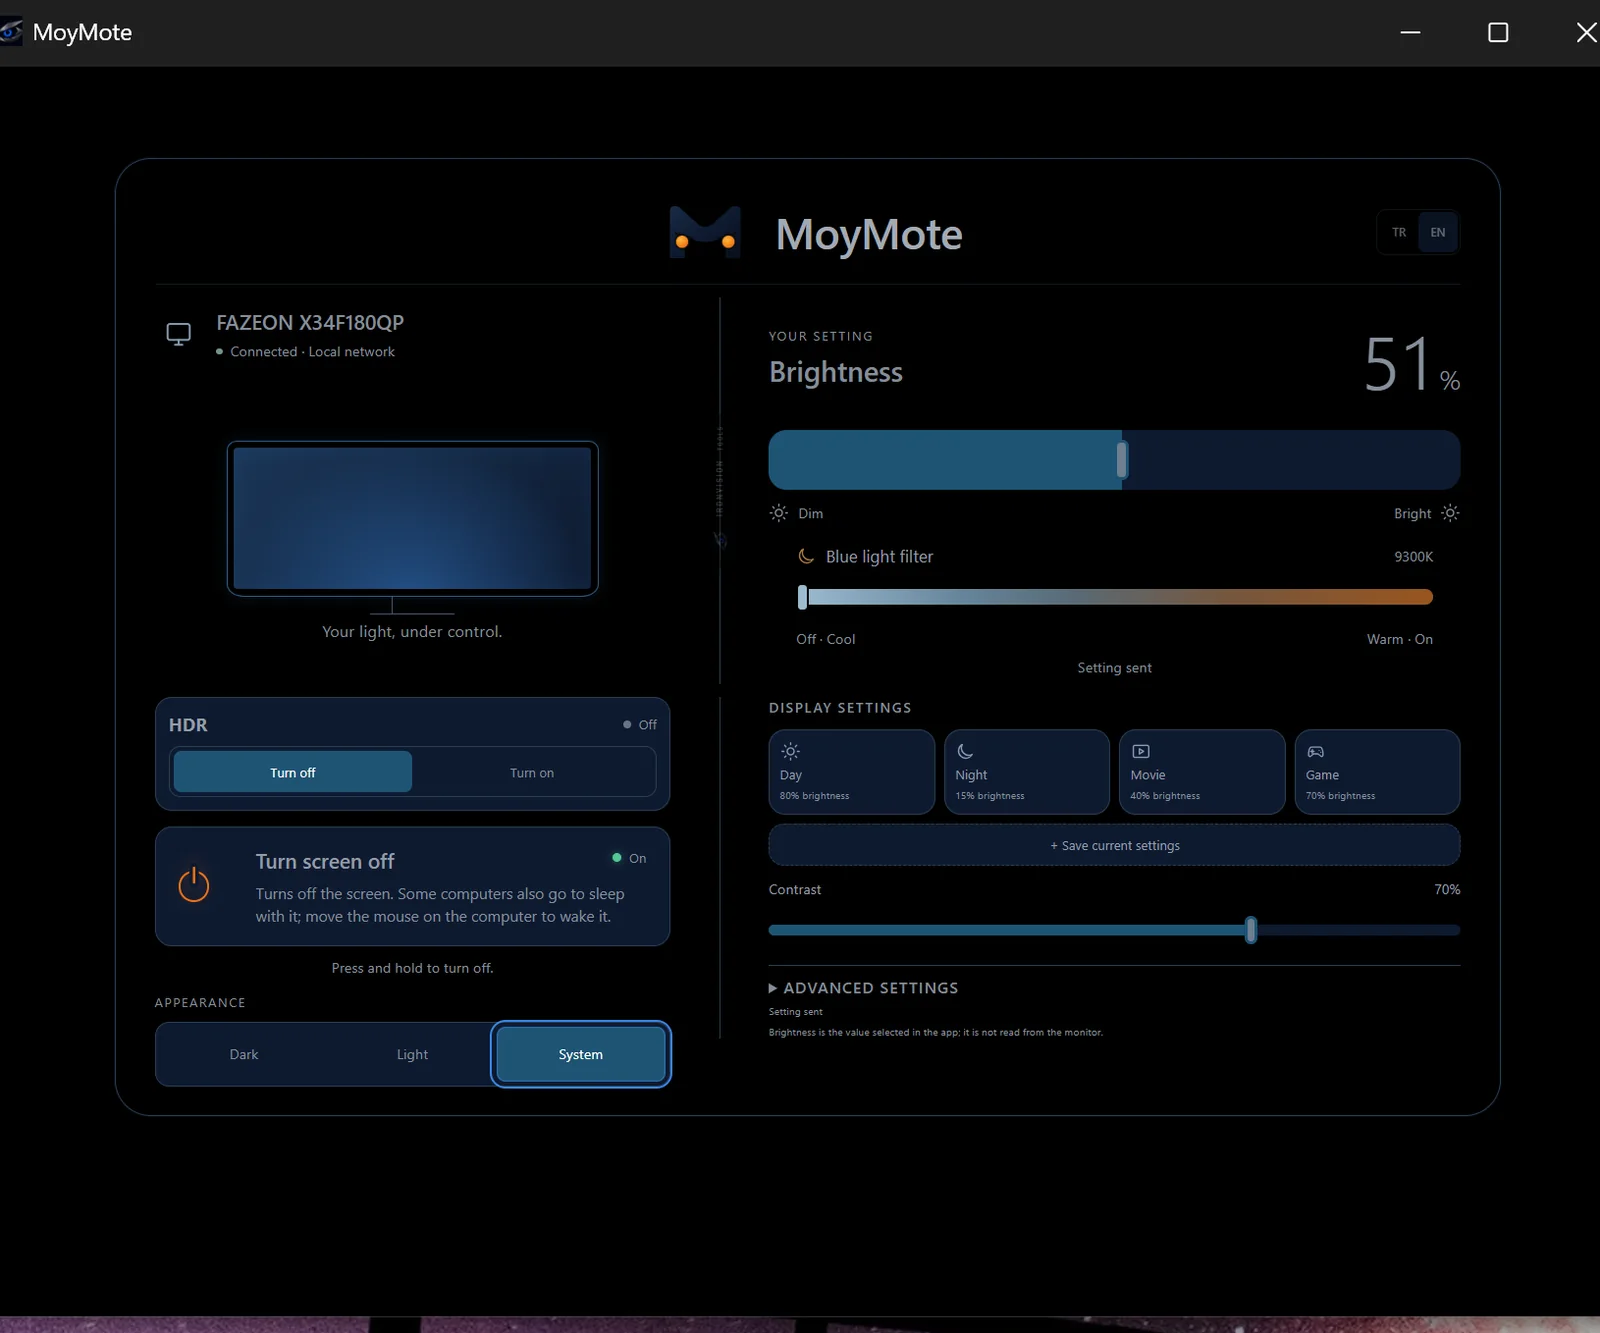
Task: Expand the Advanced Settings section
Action: pyautogui.click(x=864, y=988)
